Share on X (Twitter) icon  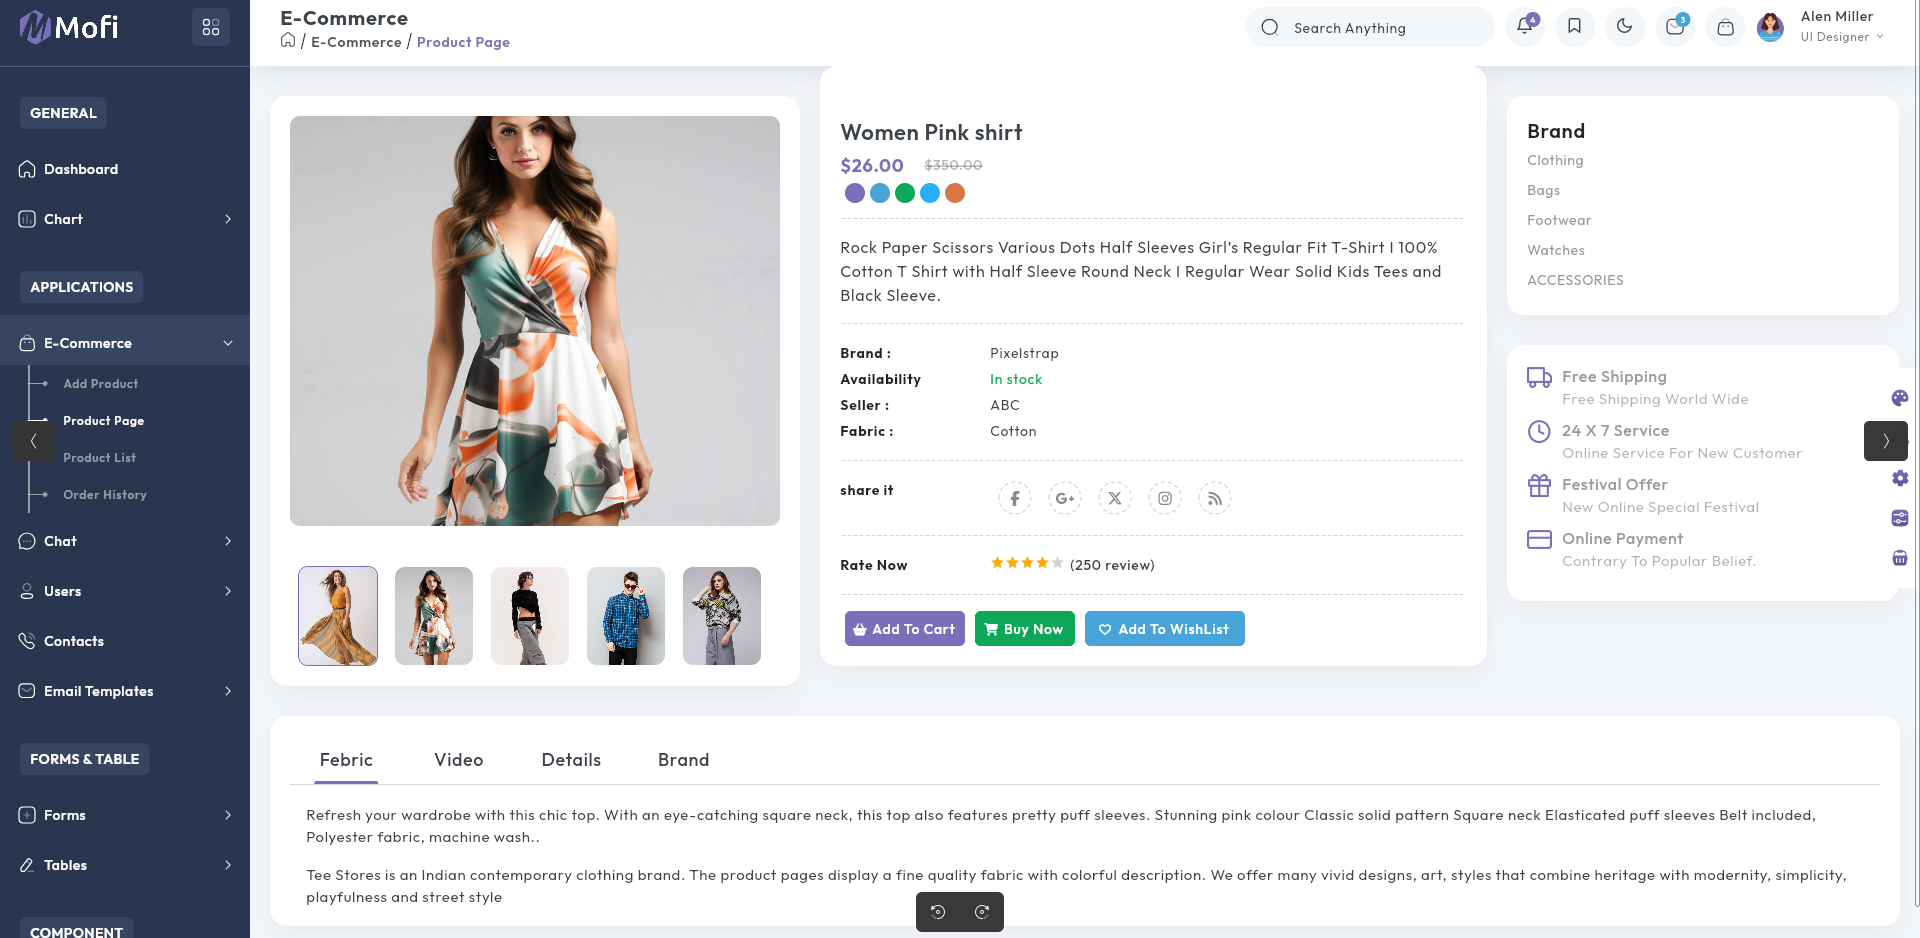pyautogui.click(x=1114, y=498)
